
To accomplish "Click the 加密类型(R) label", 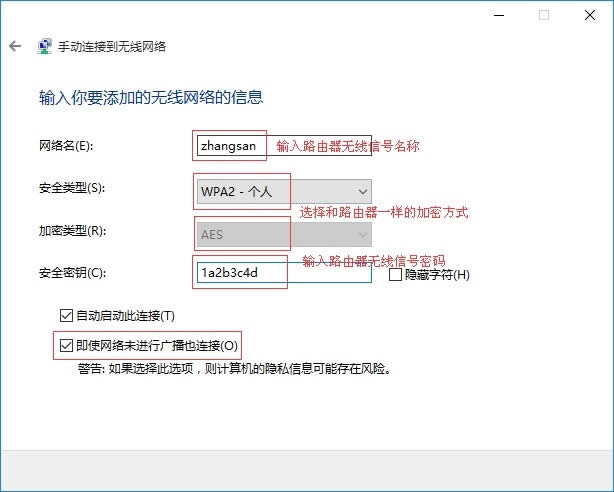I will pyautogui.click(x=69, y=230).
